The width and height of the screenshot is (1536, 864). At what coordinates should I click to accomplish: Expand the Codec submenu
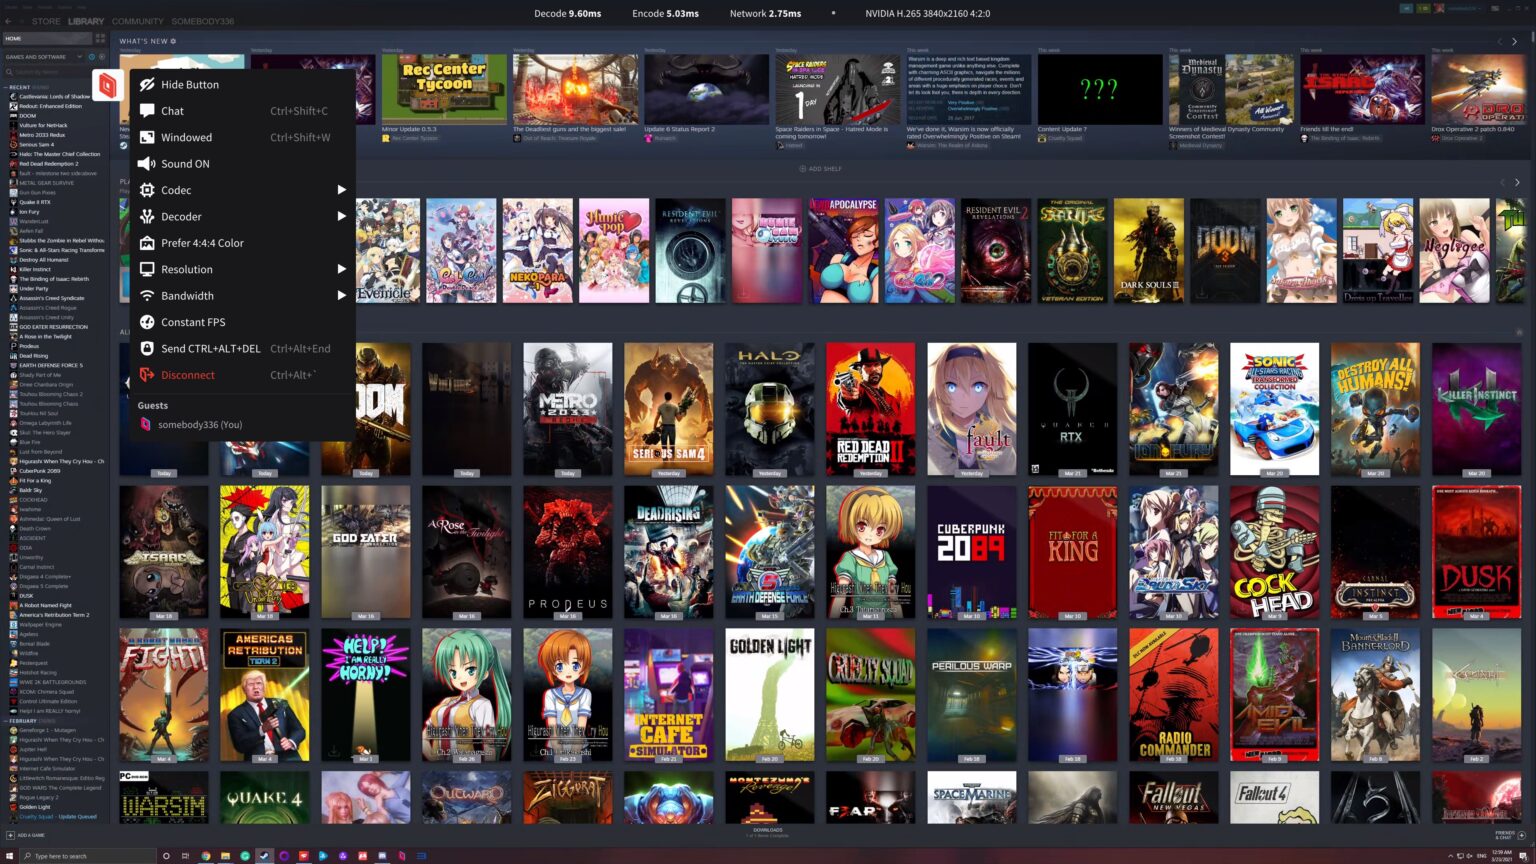point(176,190)
